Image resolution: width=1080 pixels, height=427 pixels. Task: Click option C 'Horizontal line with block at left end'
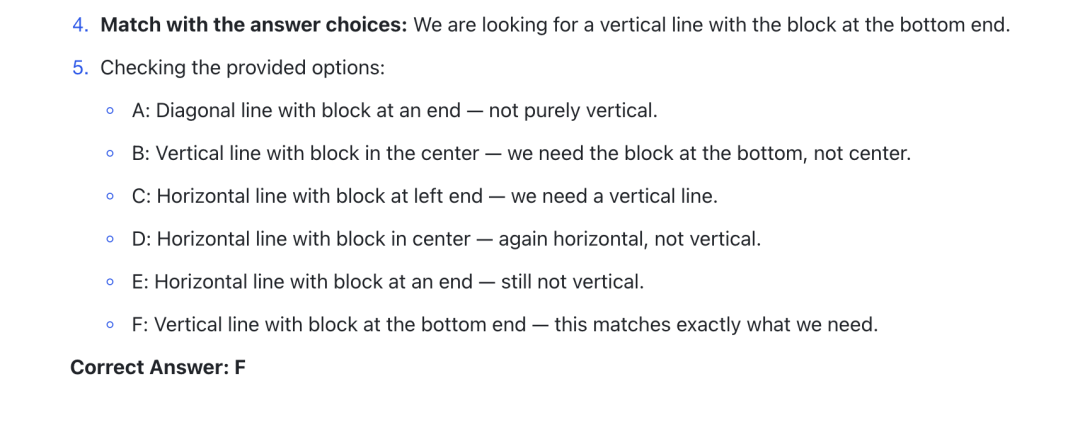tap(320, 196)
